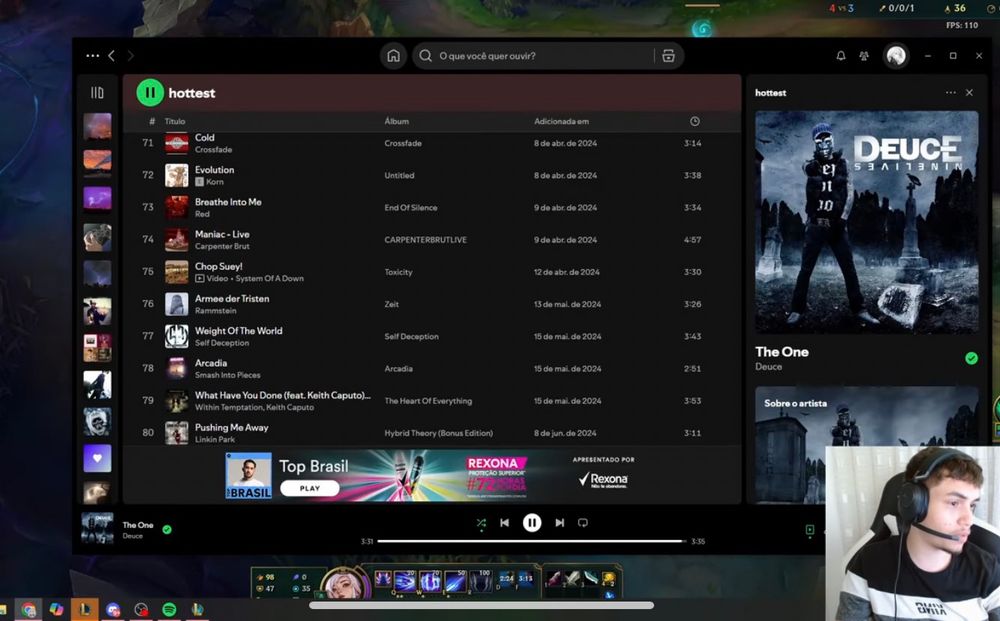Pause the hottest playlist with green button
The image size is (1000, 621).
151,93
